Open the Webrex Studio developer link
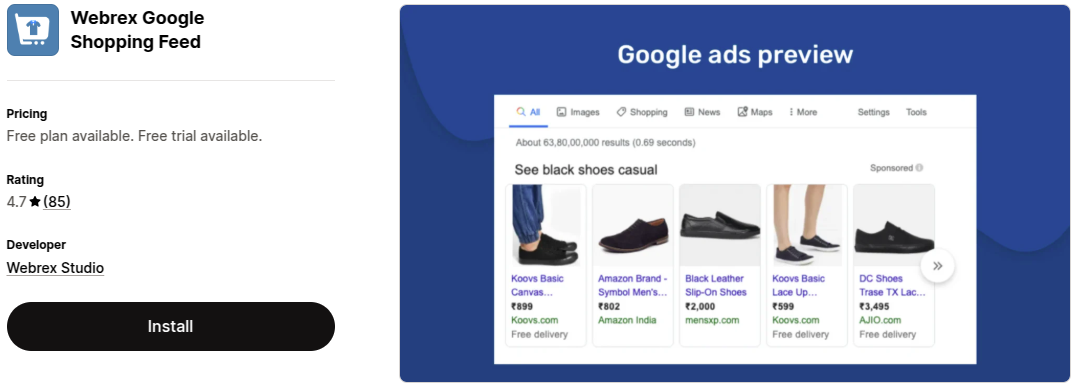1077x387 pixels. point(55,268)
